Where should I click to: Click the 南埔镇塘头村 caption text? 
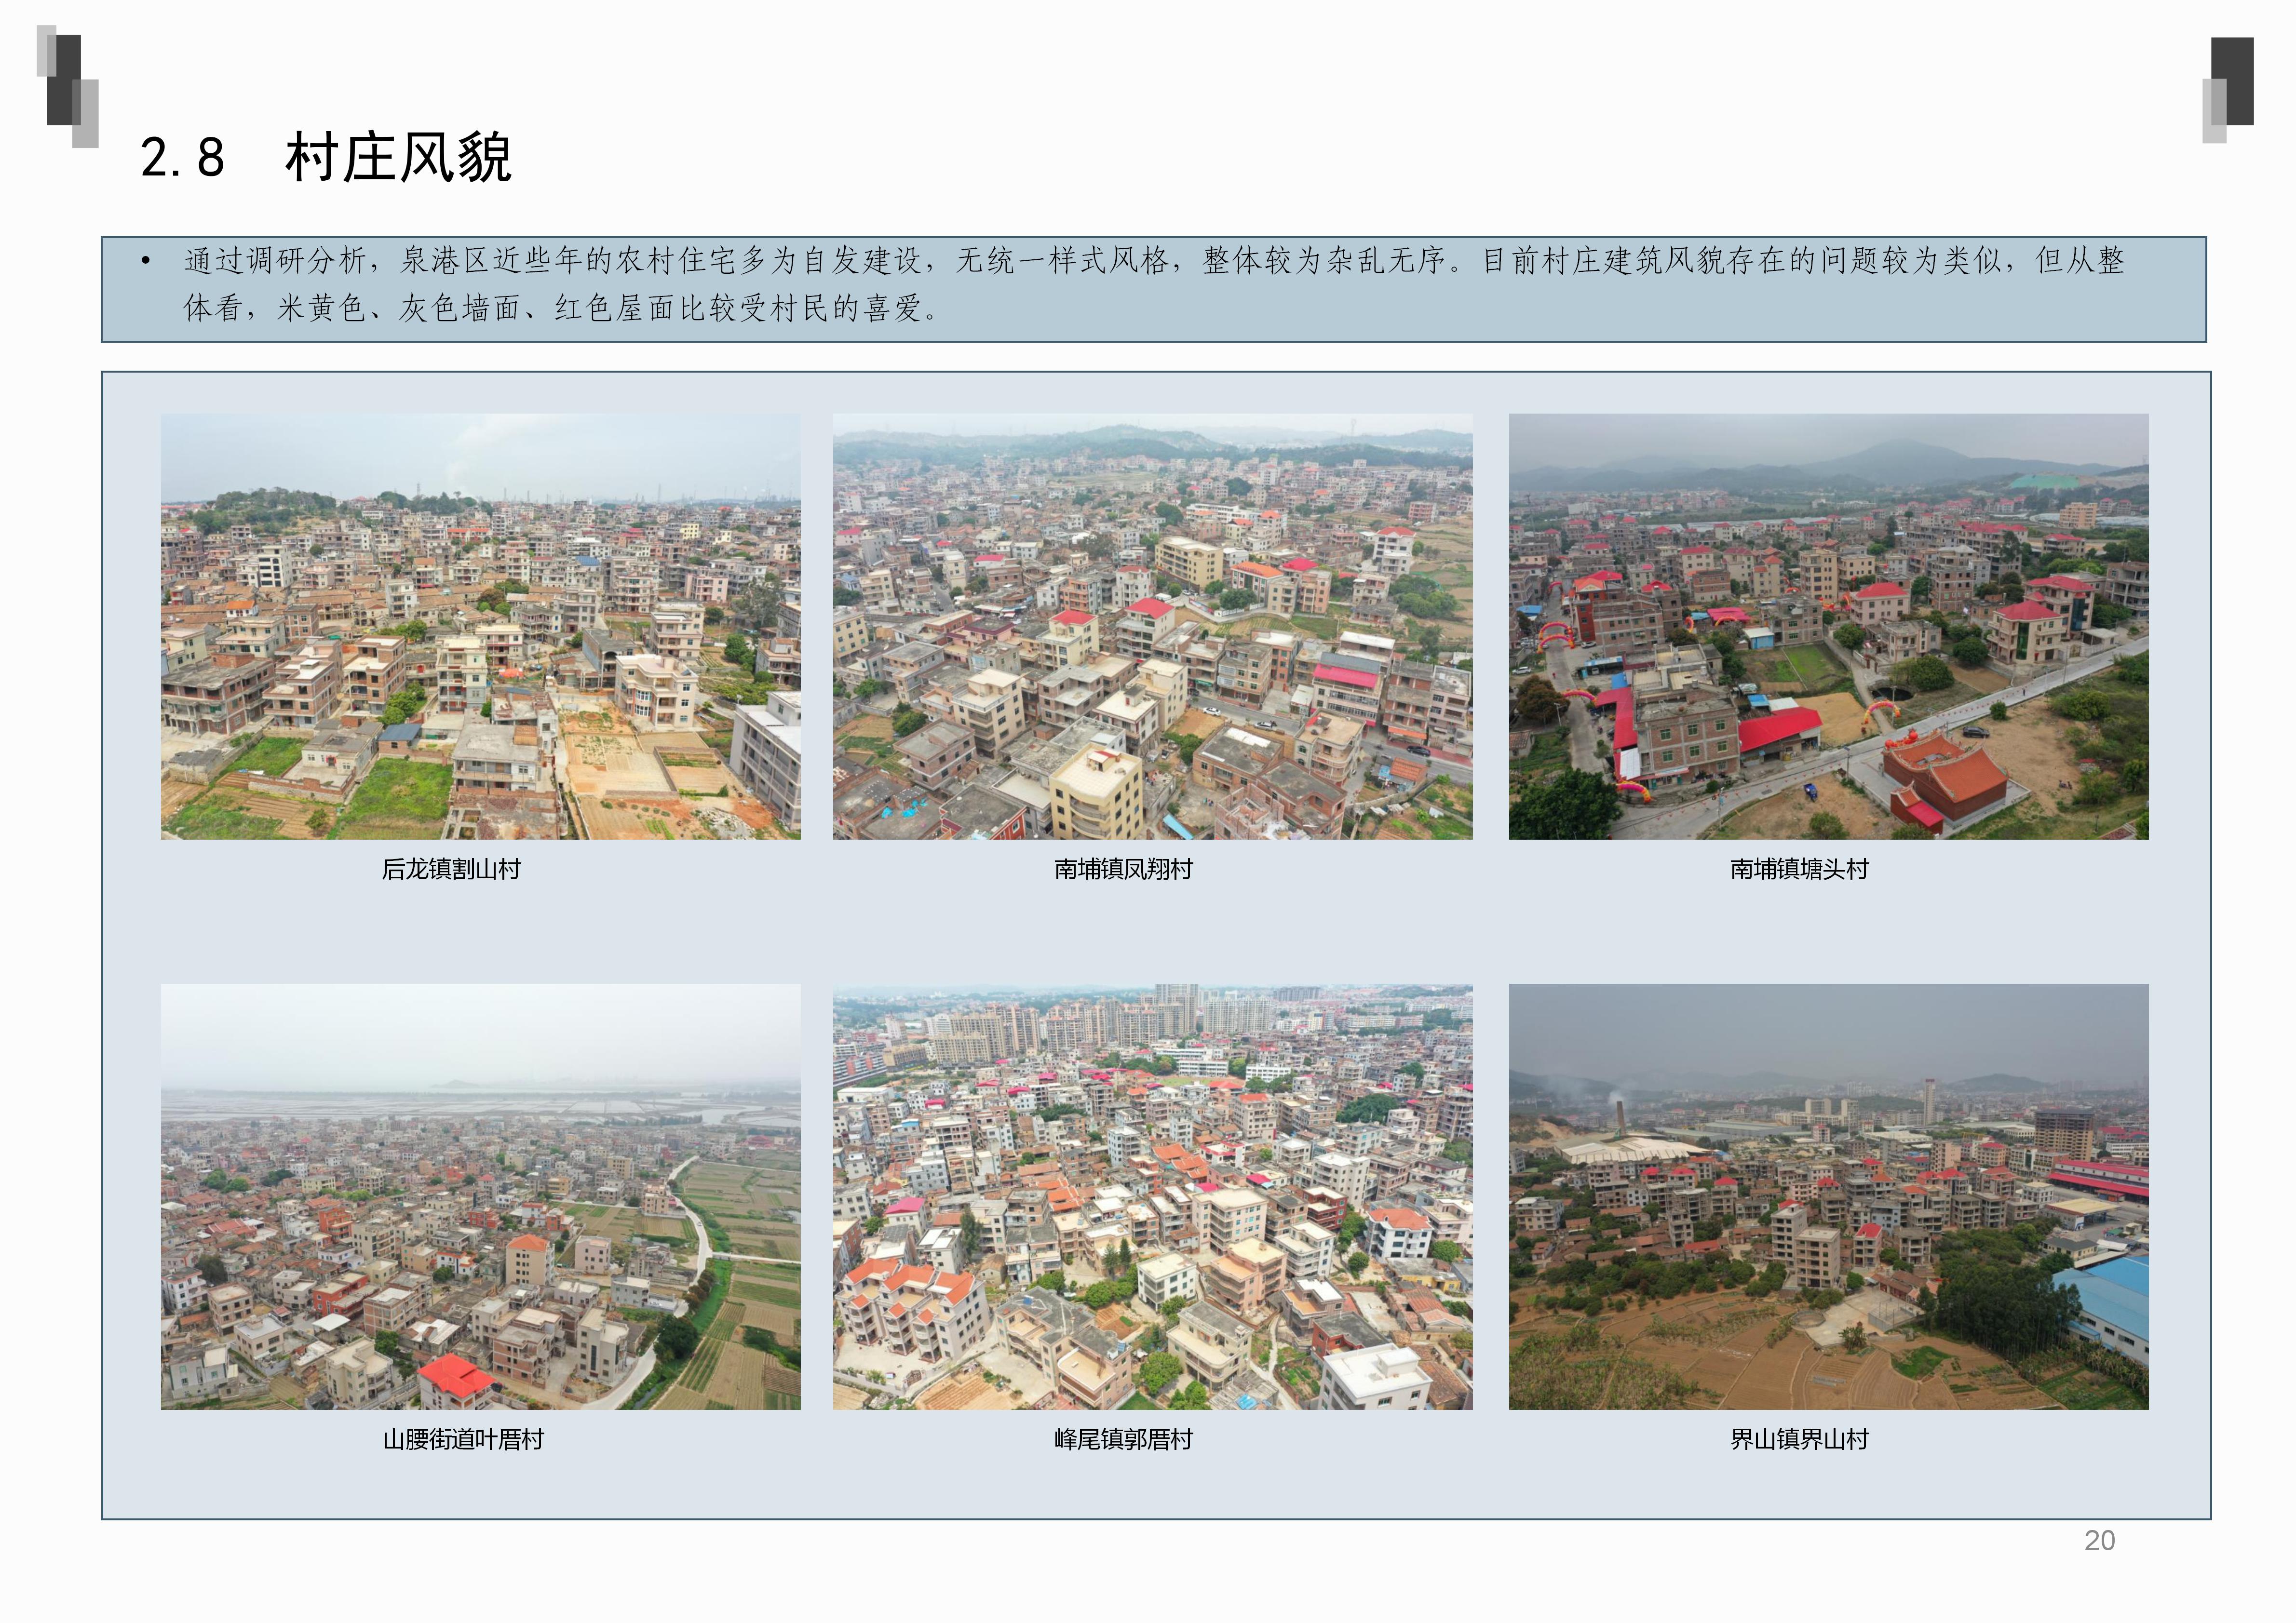[1799, 869]
